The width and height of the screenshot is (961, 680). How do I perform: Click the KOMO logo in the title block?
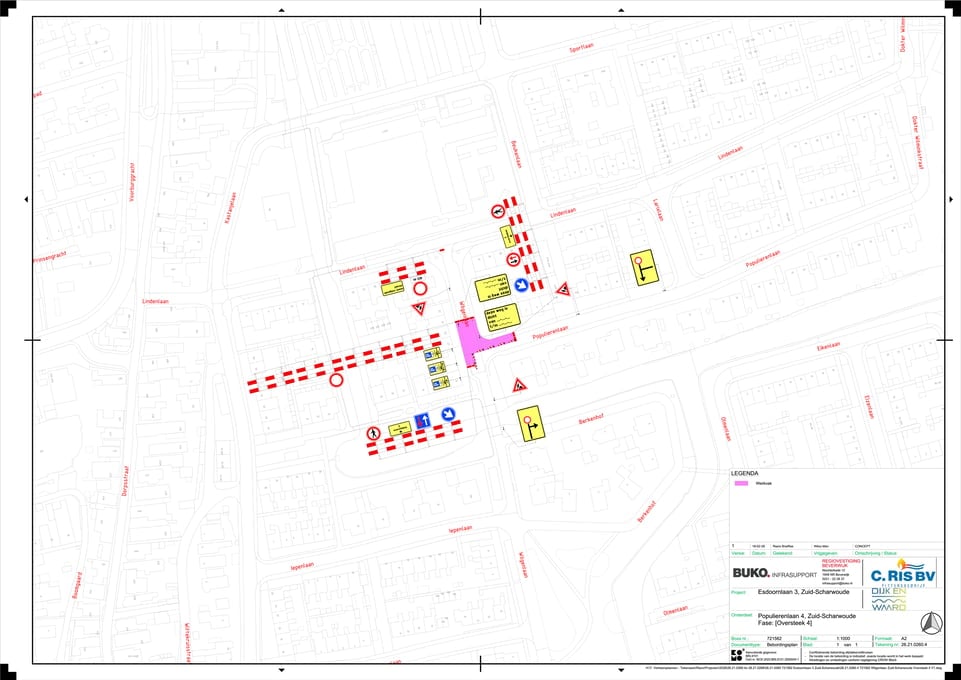736,656
